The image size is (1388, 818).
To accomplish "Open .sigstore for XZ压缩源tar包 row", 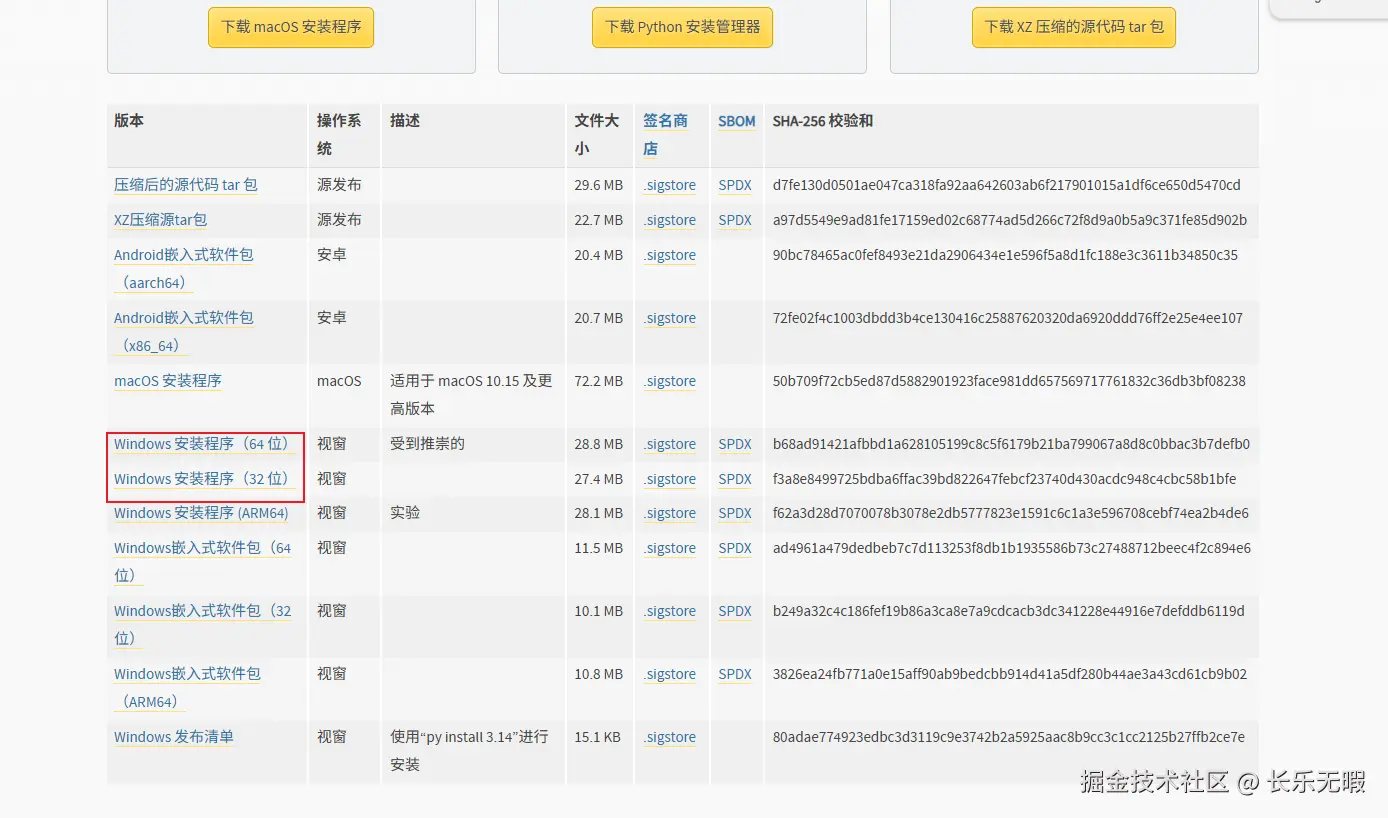I will pos(669,220).
